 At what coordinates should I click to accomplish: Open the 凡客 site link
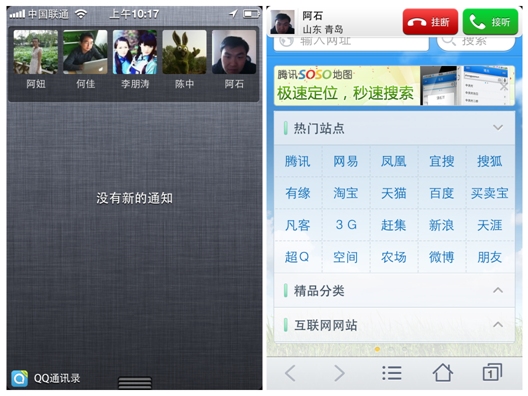tap(298, 225)
